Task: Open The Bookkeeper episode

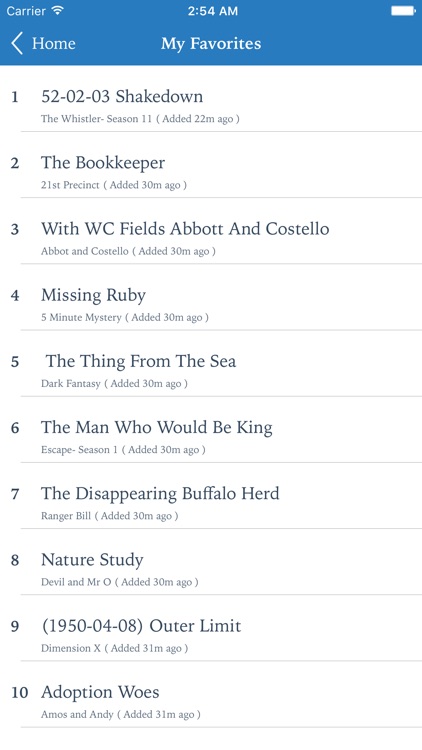Action: click(211, 165)
